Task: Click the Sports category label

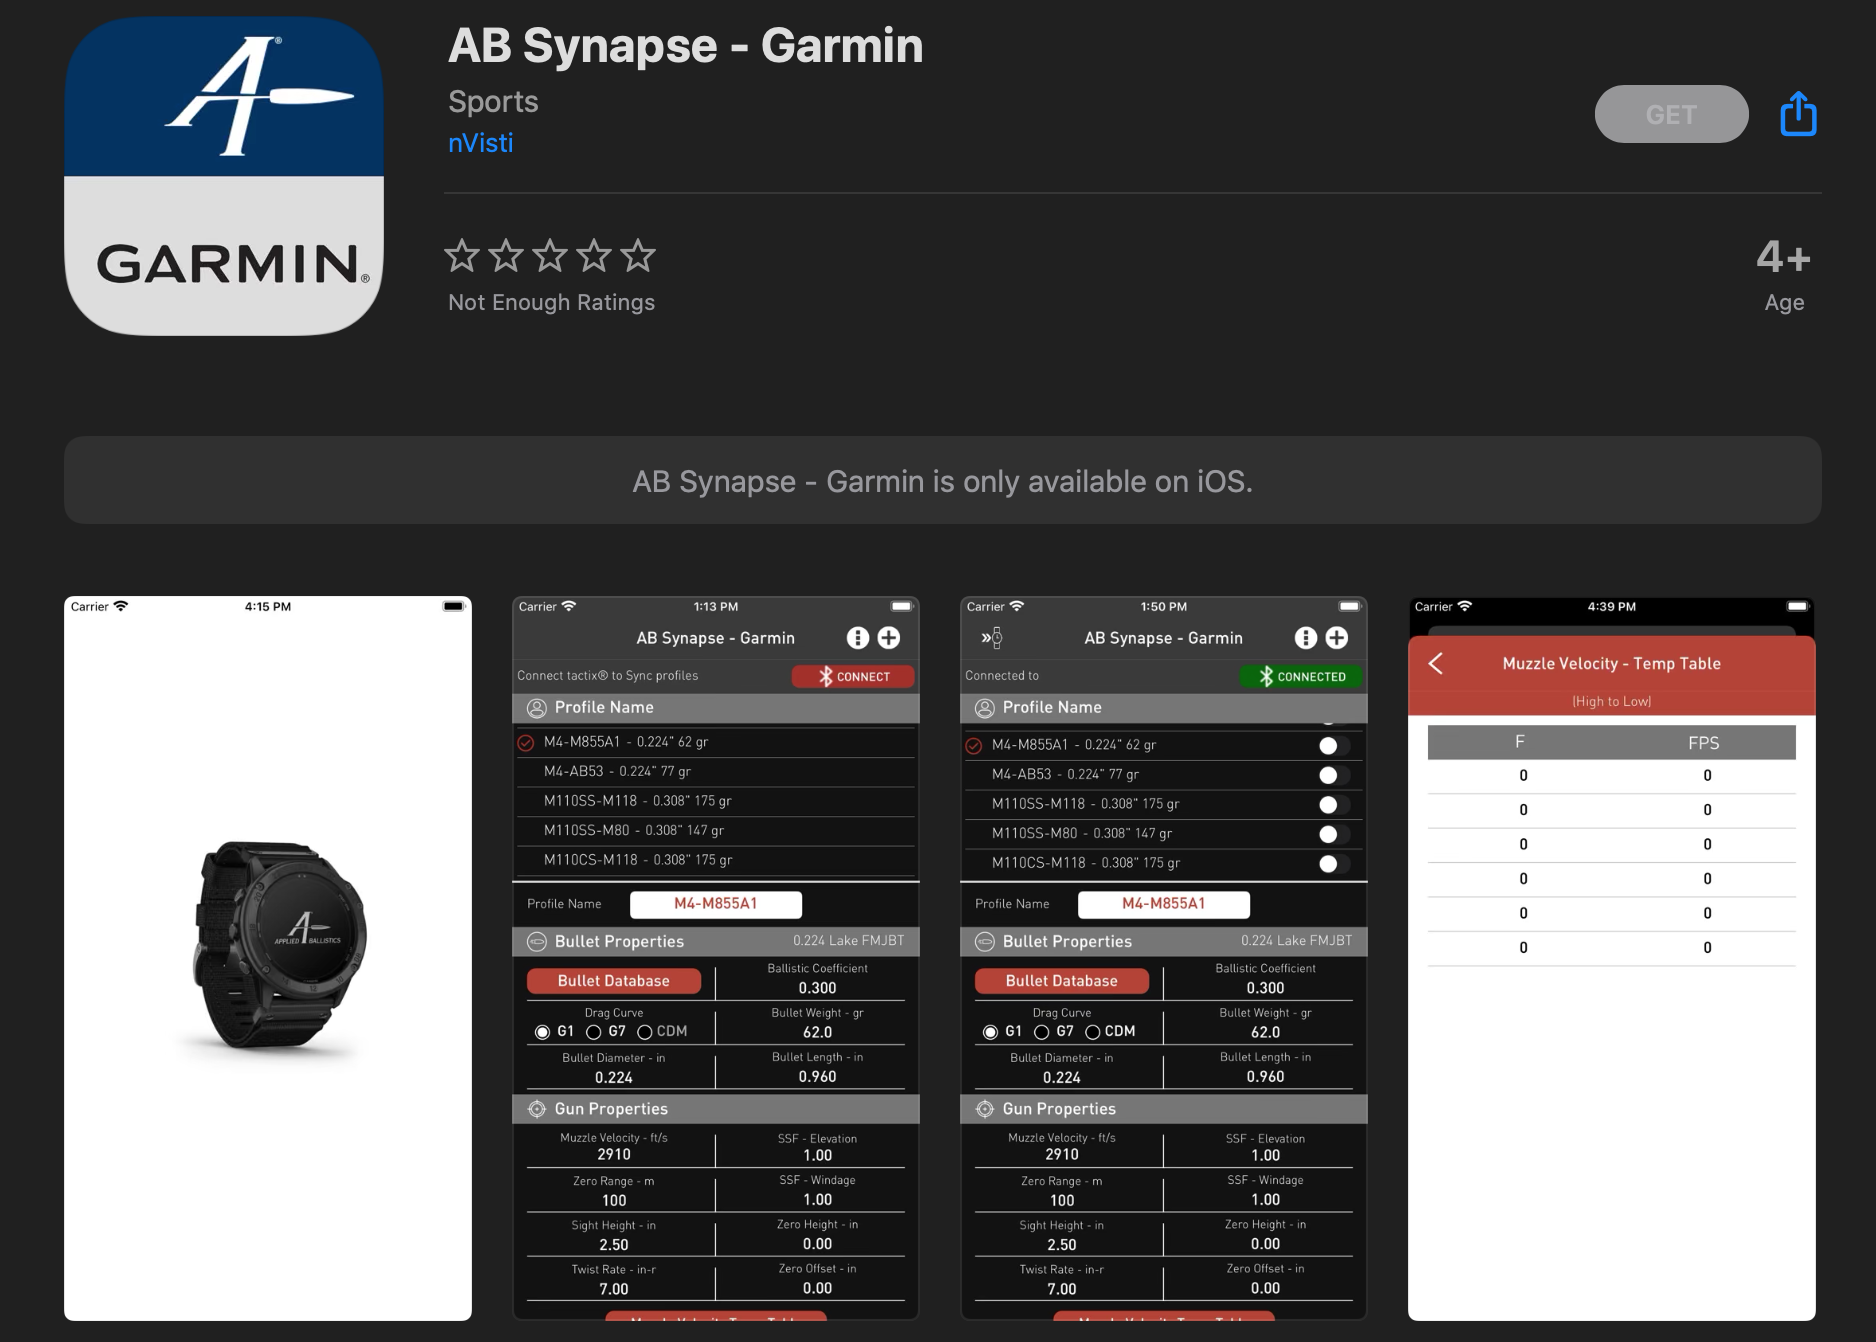Action: tap(493, 102)
